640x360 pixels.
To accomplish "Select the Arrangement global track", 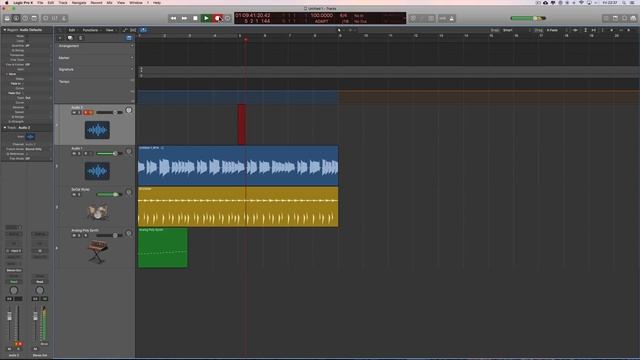I will click(x=95, y=46).
